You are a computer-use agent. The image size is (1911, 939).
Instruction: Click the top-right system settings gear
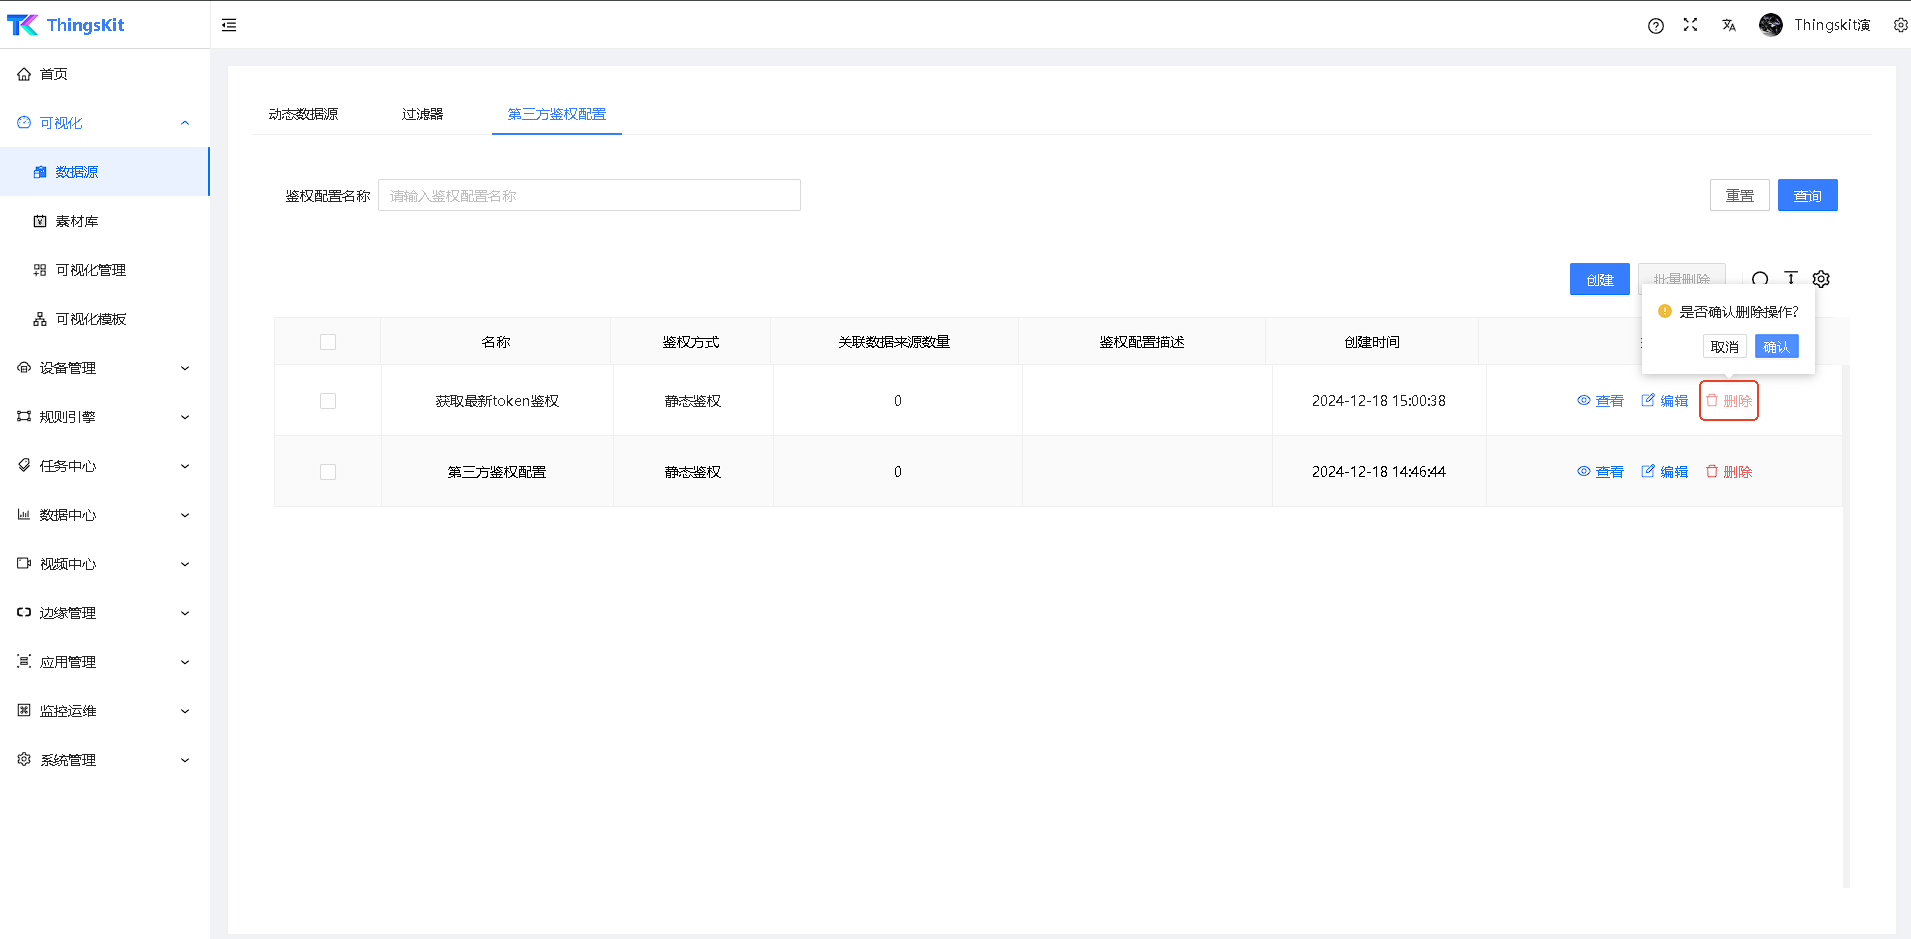pos(1900,25)
